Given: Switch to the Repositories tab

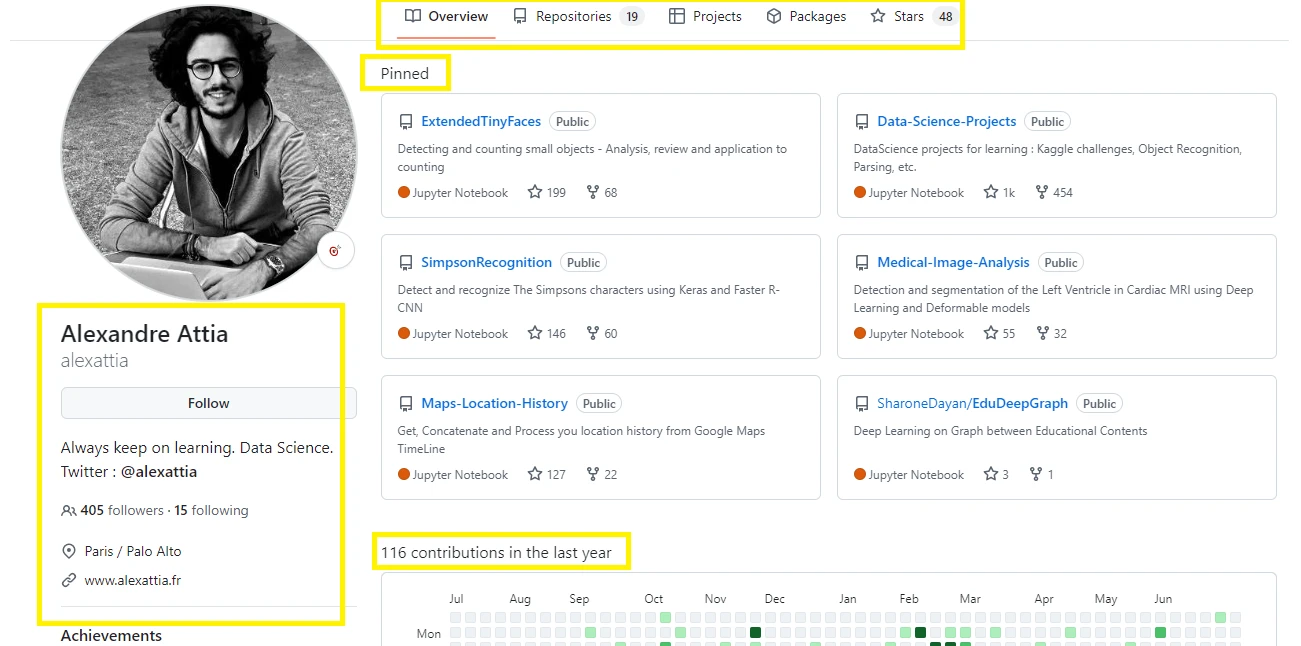Looking at the screenshot, I should pyautogui.click(x=578, y=17).
